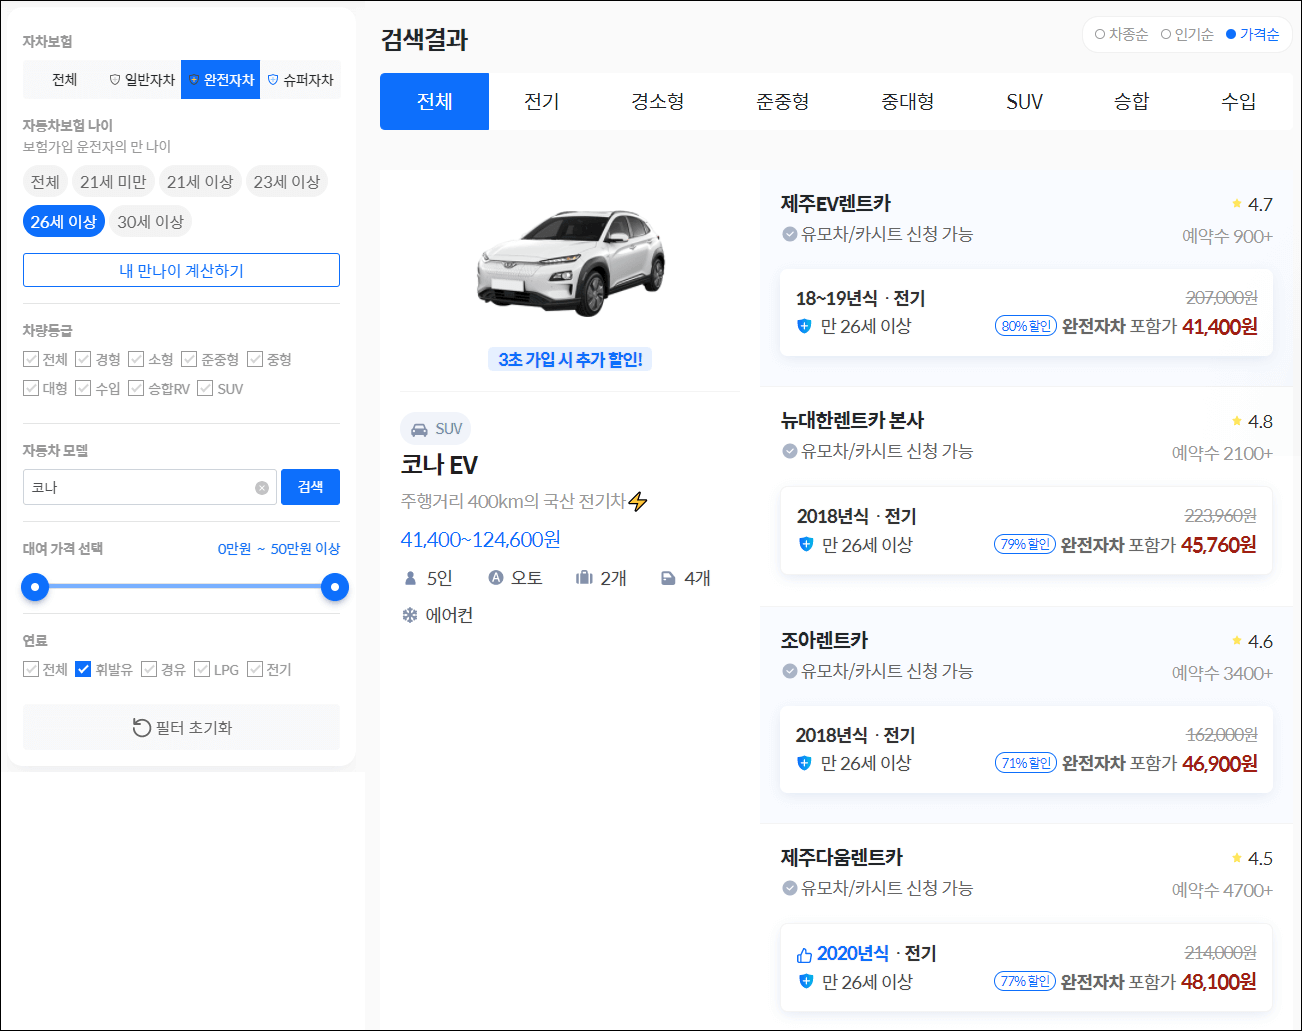Click the maximum price slider handle
The image size is (1302, 1031).
[335, 587]
